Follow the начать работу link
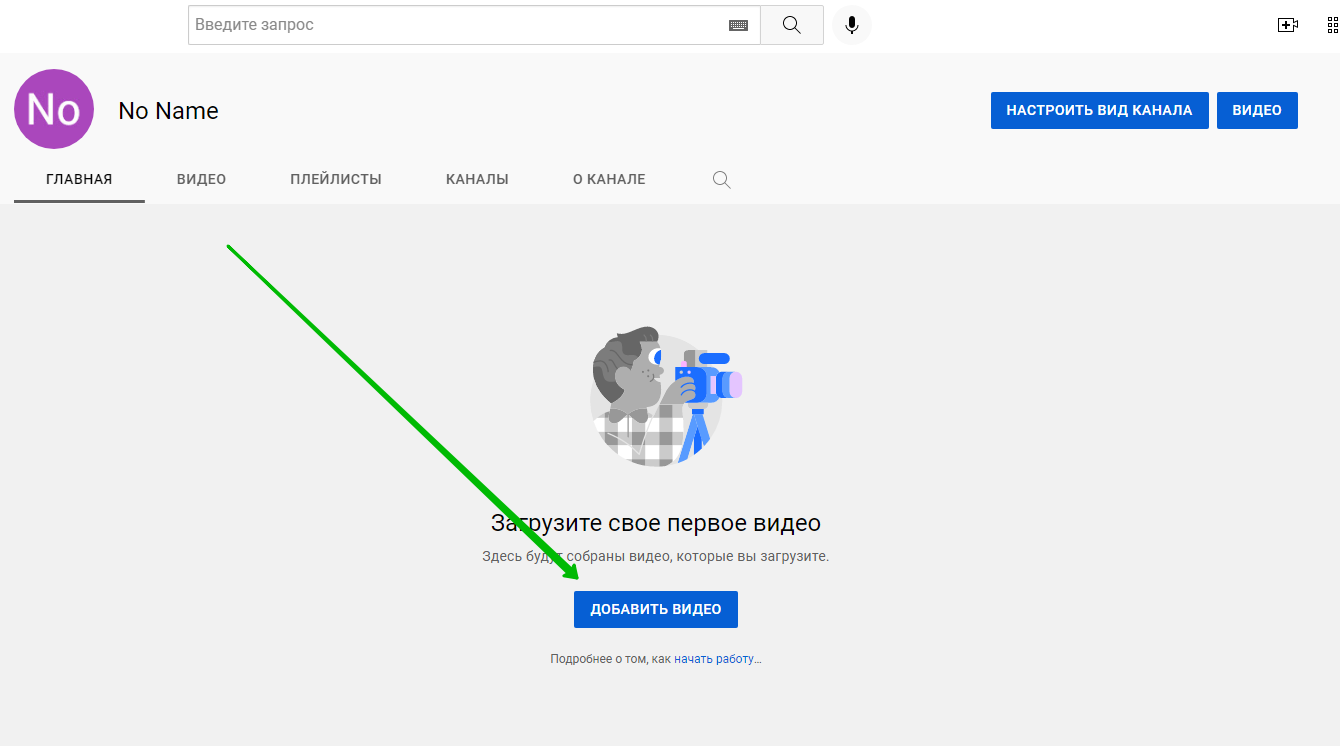The height and width of the screenshot is (746, 1340). click(x=718, y=659)
